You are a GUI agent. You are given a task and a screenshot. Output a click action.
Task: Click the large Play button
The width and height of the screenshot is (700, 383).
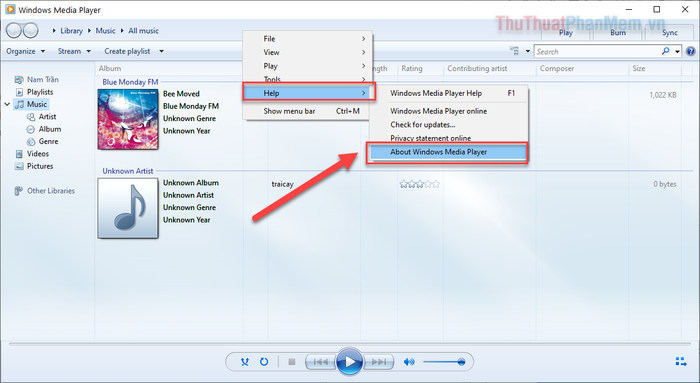(350, 362)
